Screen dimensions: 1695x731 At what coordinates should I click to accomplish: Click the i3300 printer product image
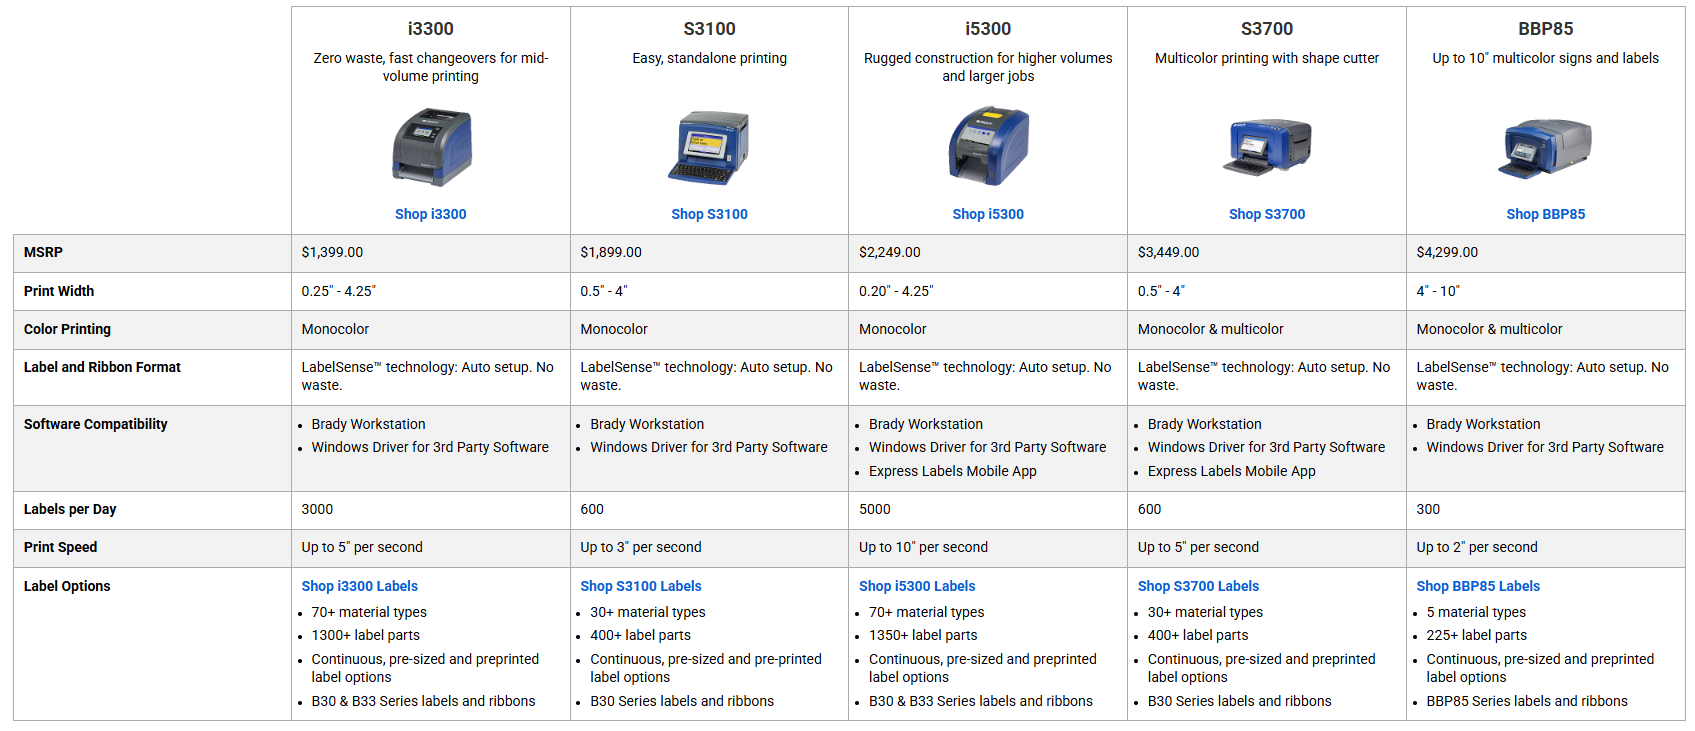(x=431, y=147)
